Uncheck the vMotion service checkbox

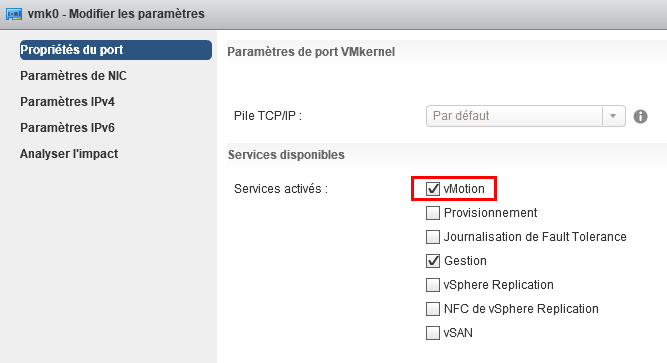(x=433, y=189)
